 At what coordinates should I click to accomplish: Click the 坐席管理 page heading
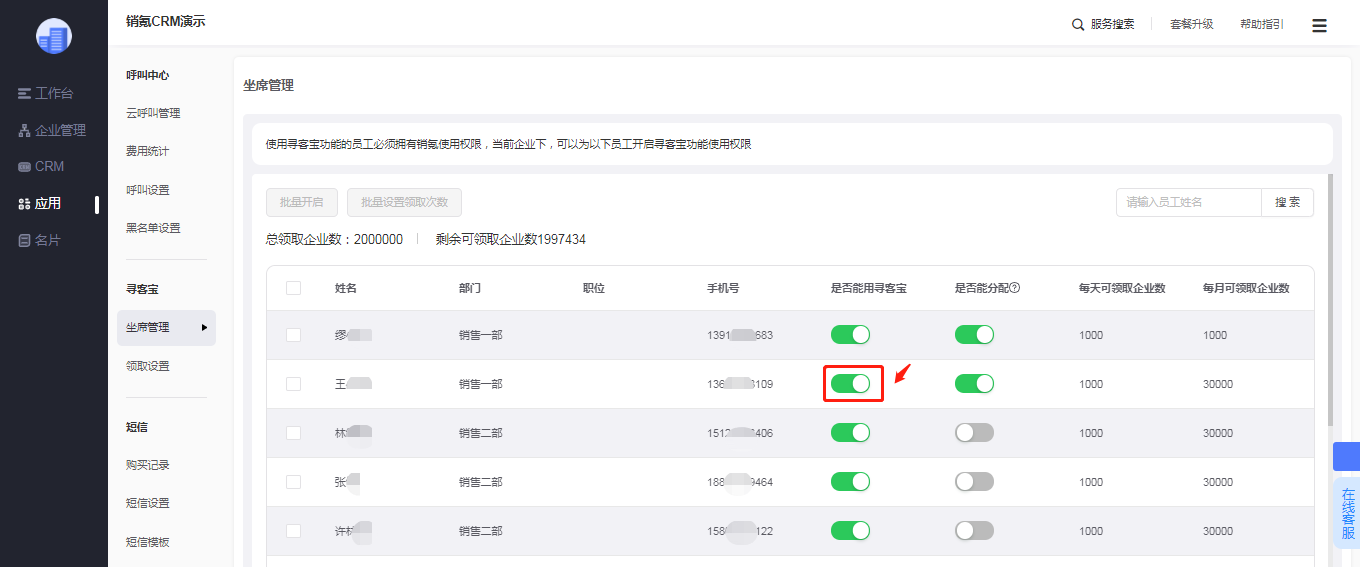coord(269,85)
